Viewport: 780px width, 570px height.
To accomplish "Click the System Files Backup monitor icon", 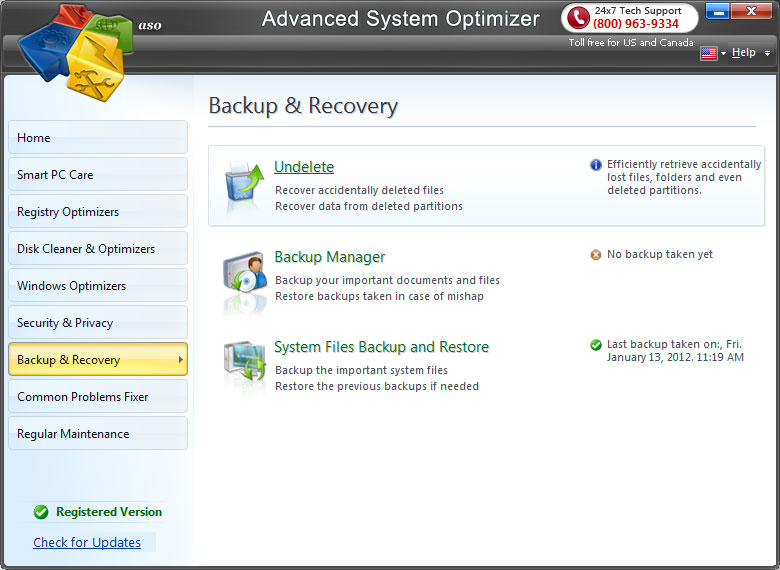I will (244, 363).
